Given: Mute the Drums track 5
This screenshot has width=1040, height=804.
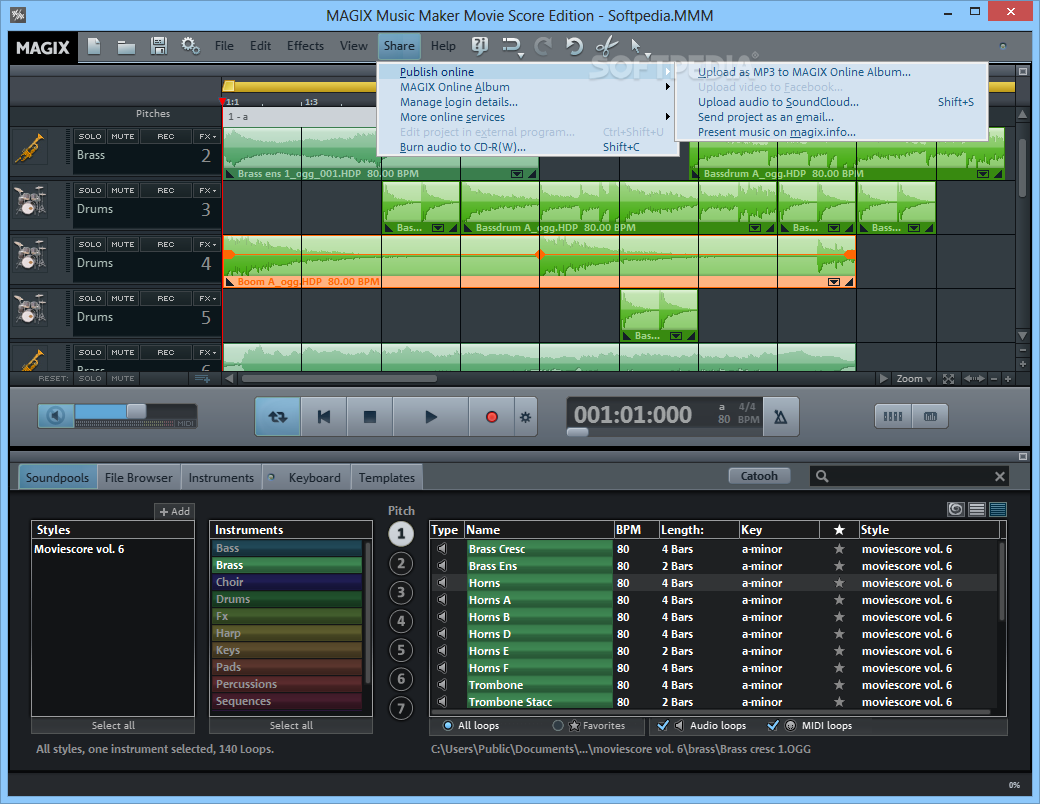Looking at the screenshot, I should [123, 299].
